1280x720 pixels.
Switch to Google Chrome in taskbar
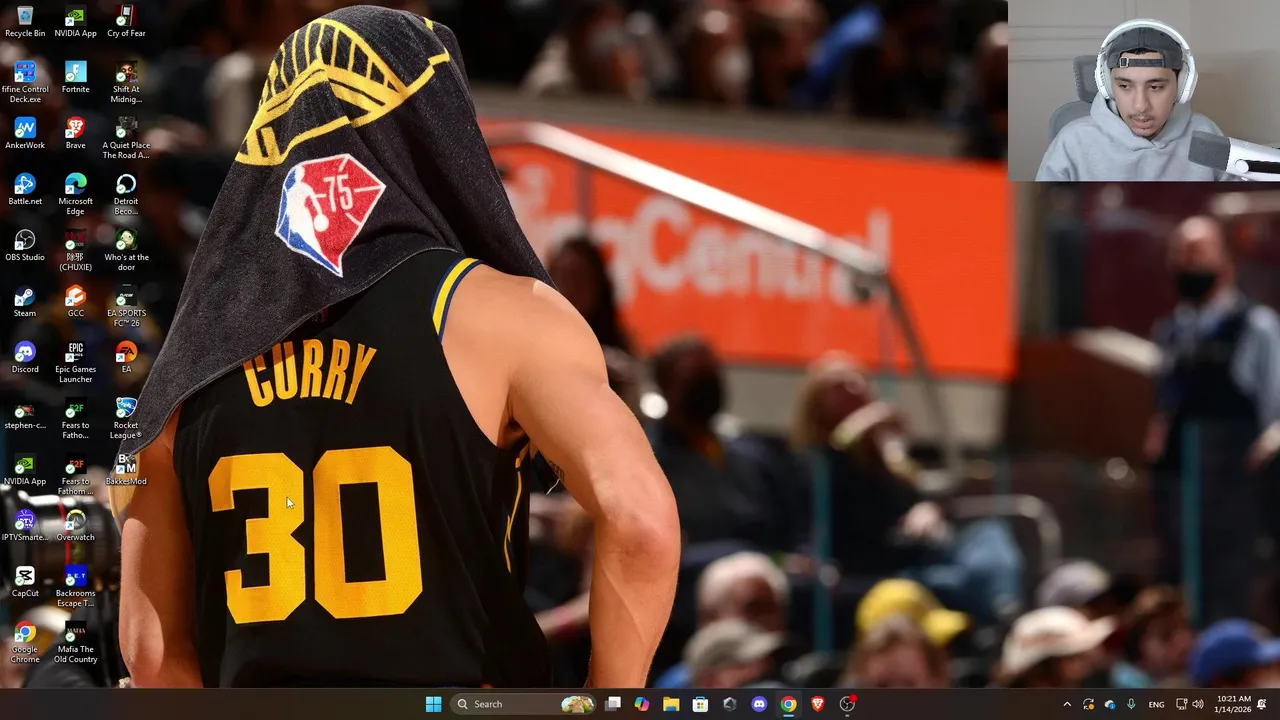click(789, 704)
